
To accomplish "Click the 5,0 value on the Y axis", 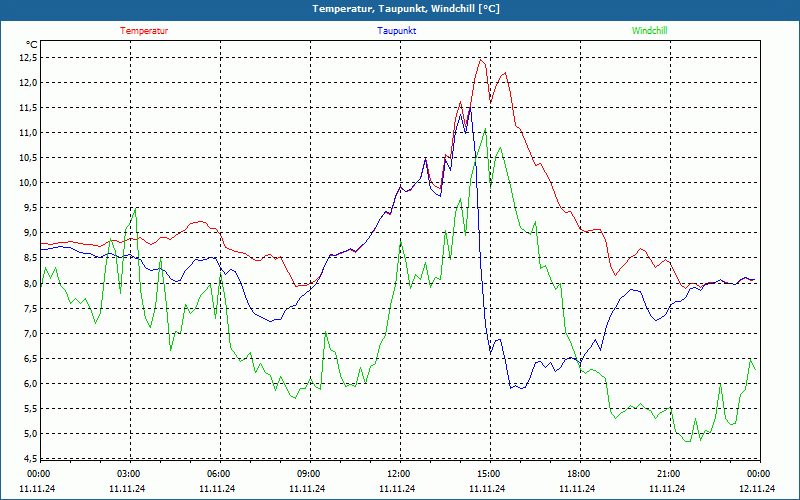I will click(x=31, y=433).
